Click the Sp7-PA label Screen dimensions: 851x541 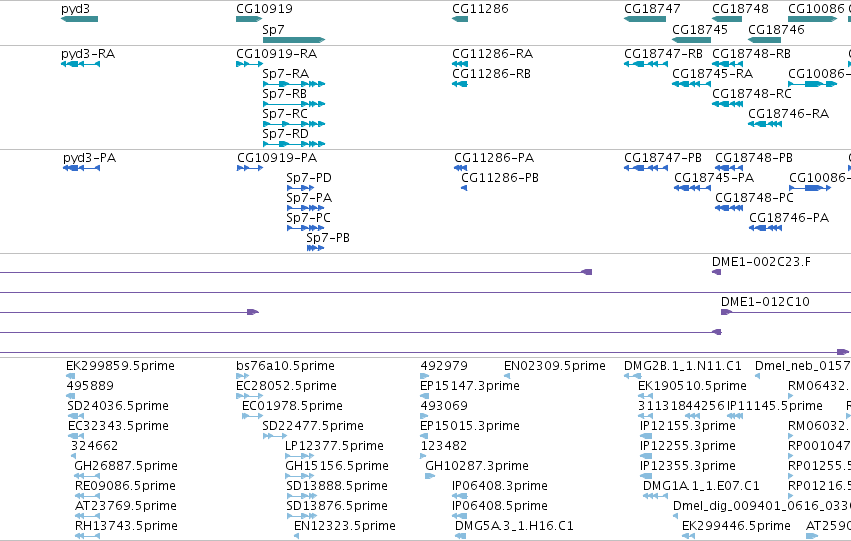pyautogui.click(x=309, y=198)
